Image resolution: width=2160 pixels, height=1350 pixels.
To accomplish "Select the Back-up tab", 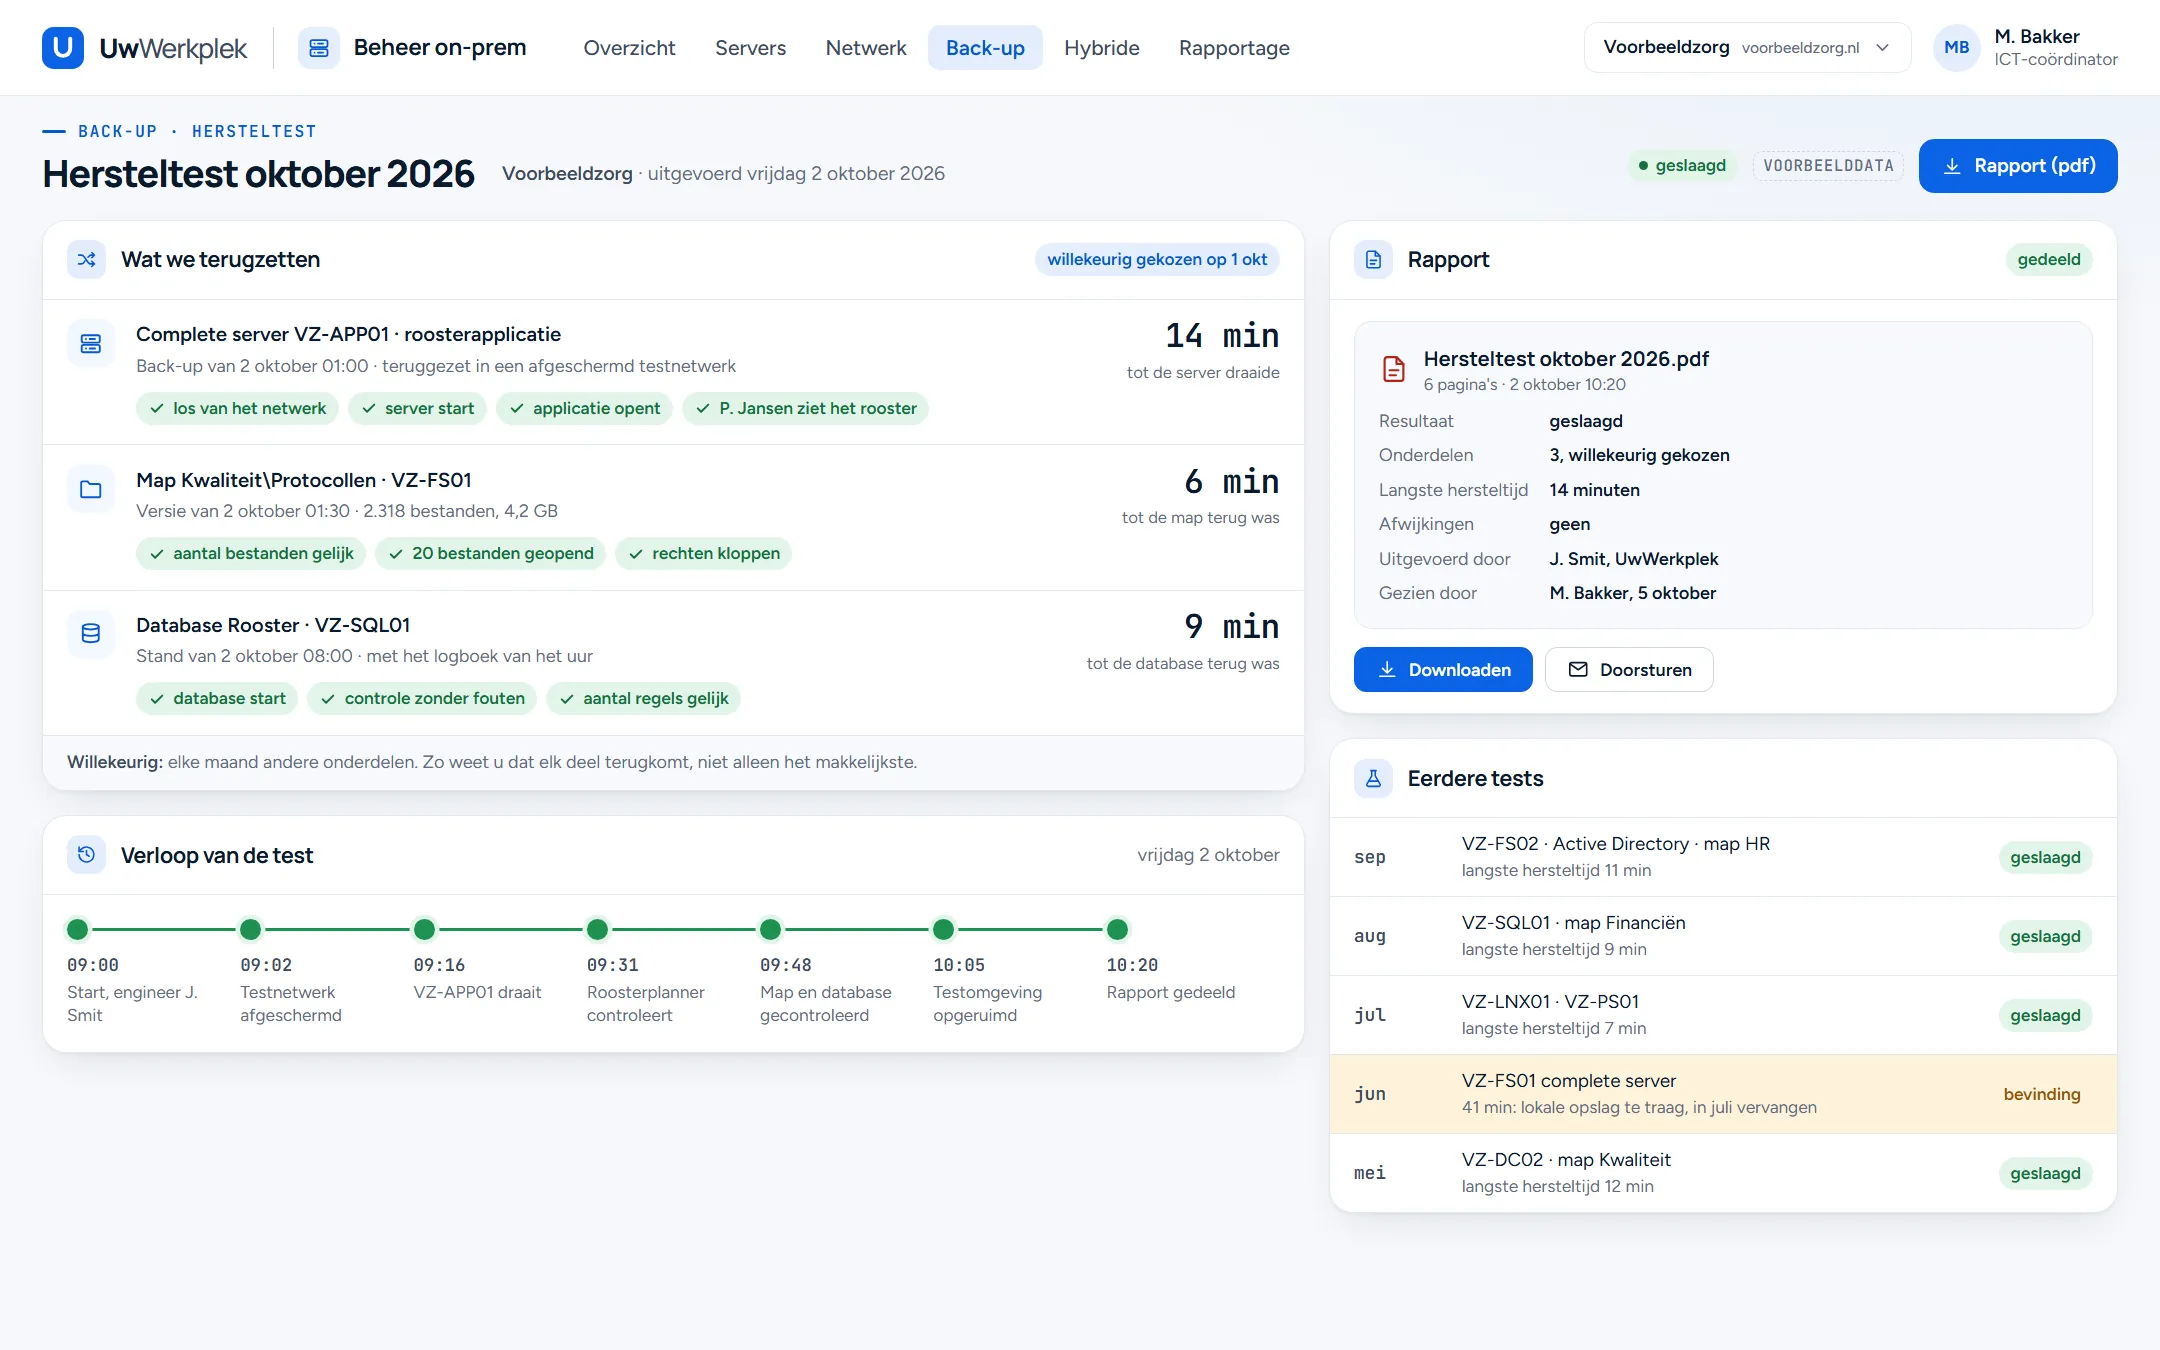I will [x=985, y=48].
